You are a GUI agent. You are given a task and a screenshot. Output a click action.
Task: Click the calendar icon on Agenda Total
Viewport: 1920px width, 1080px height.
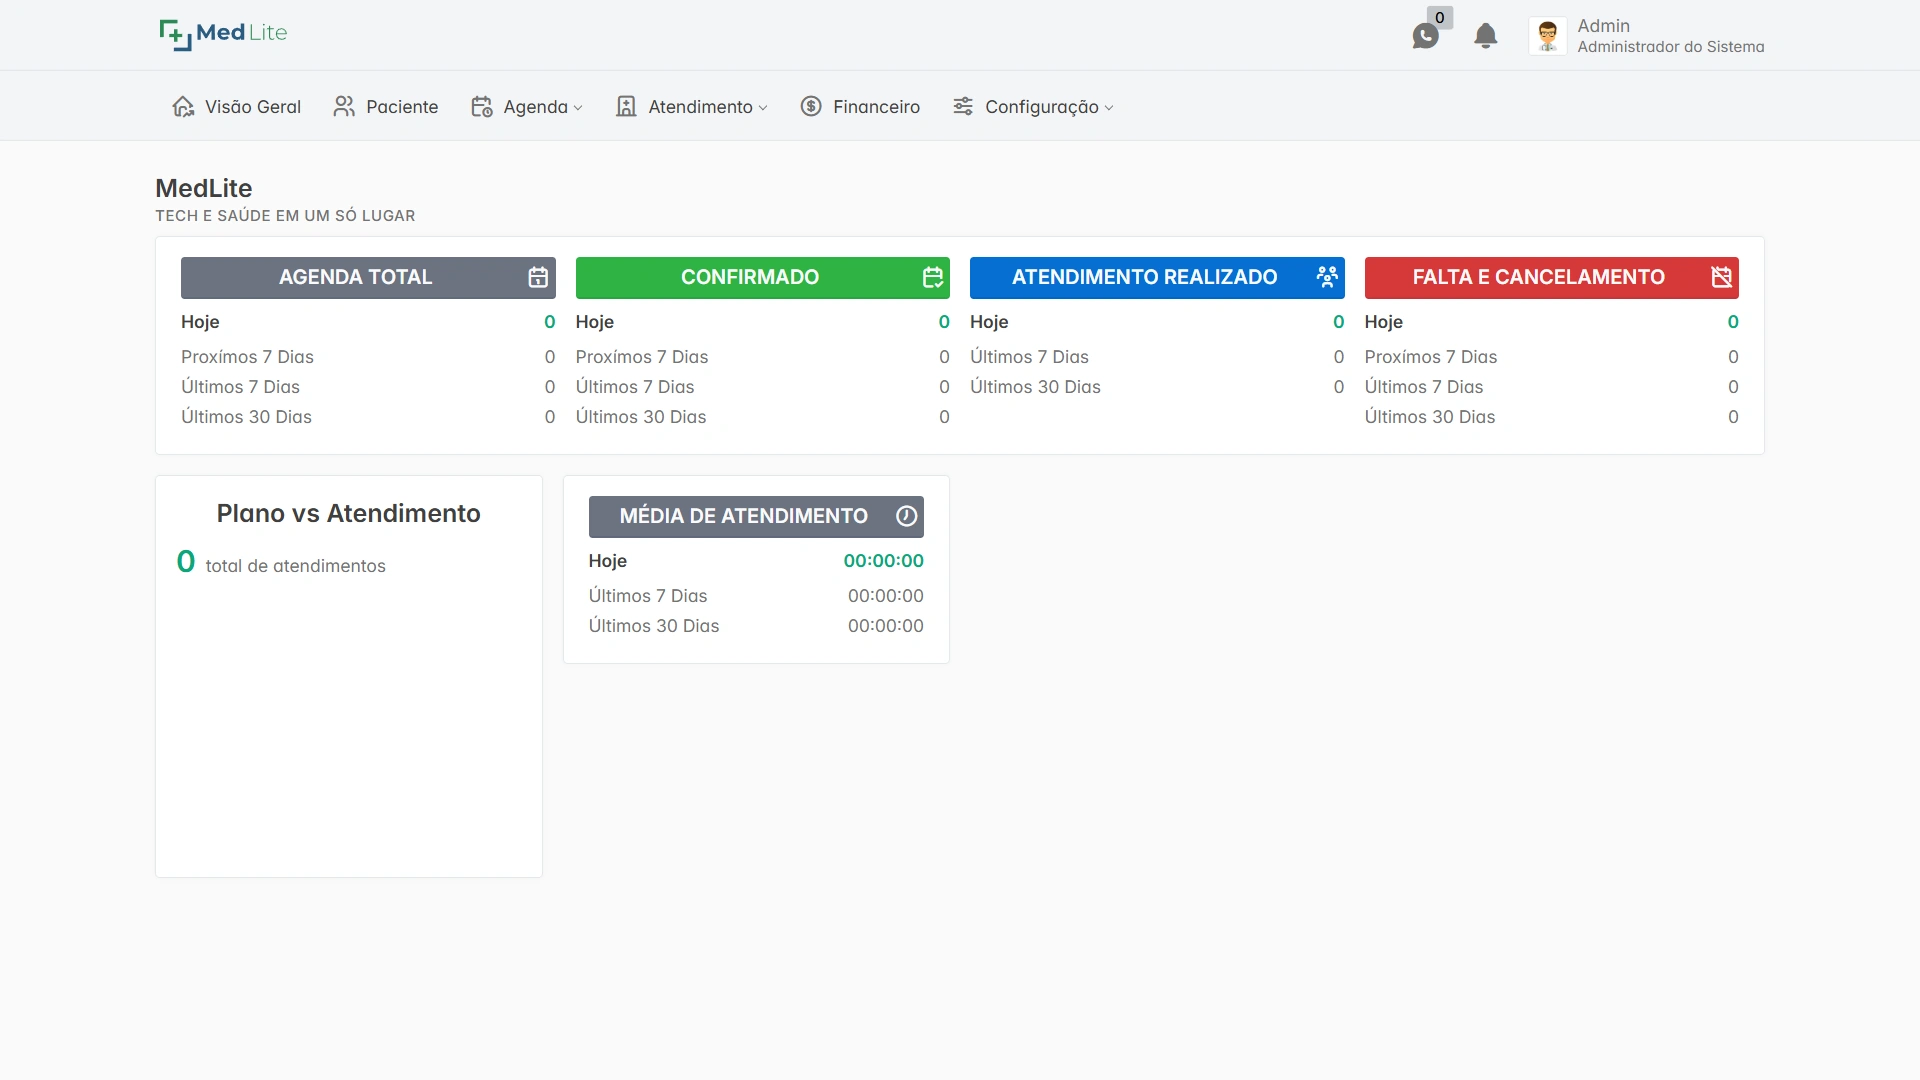point(538,278)
